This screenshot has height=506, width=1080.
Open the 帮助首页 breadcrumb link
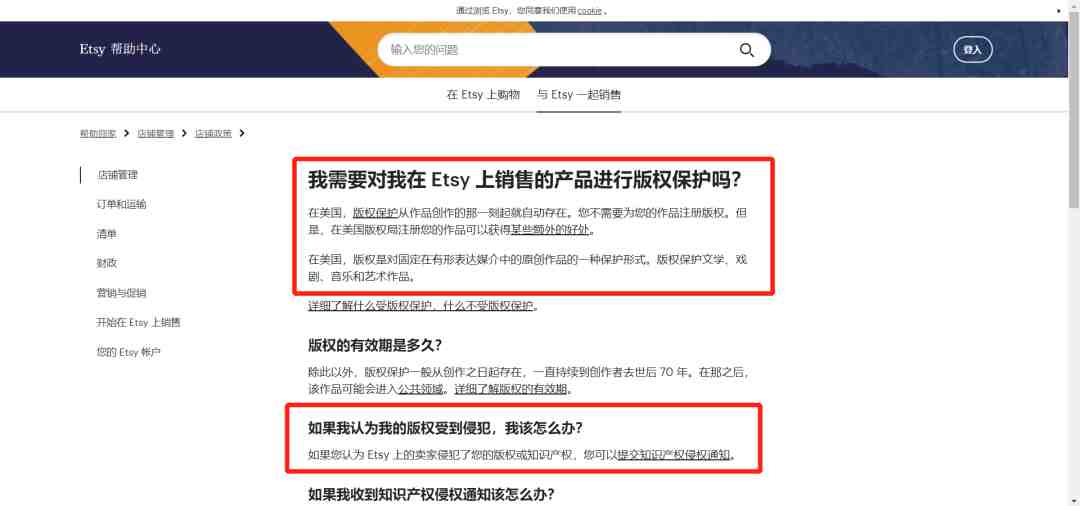point(98,134)
